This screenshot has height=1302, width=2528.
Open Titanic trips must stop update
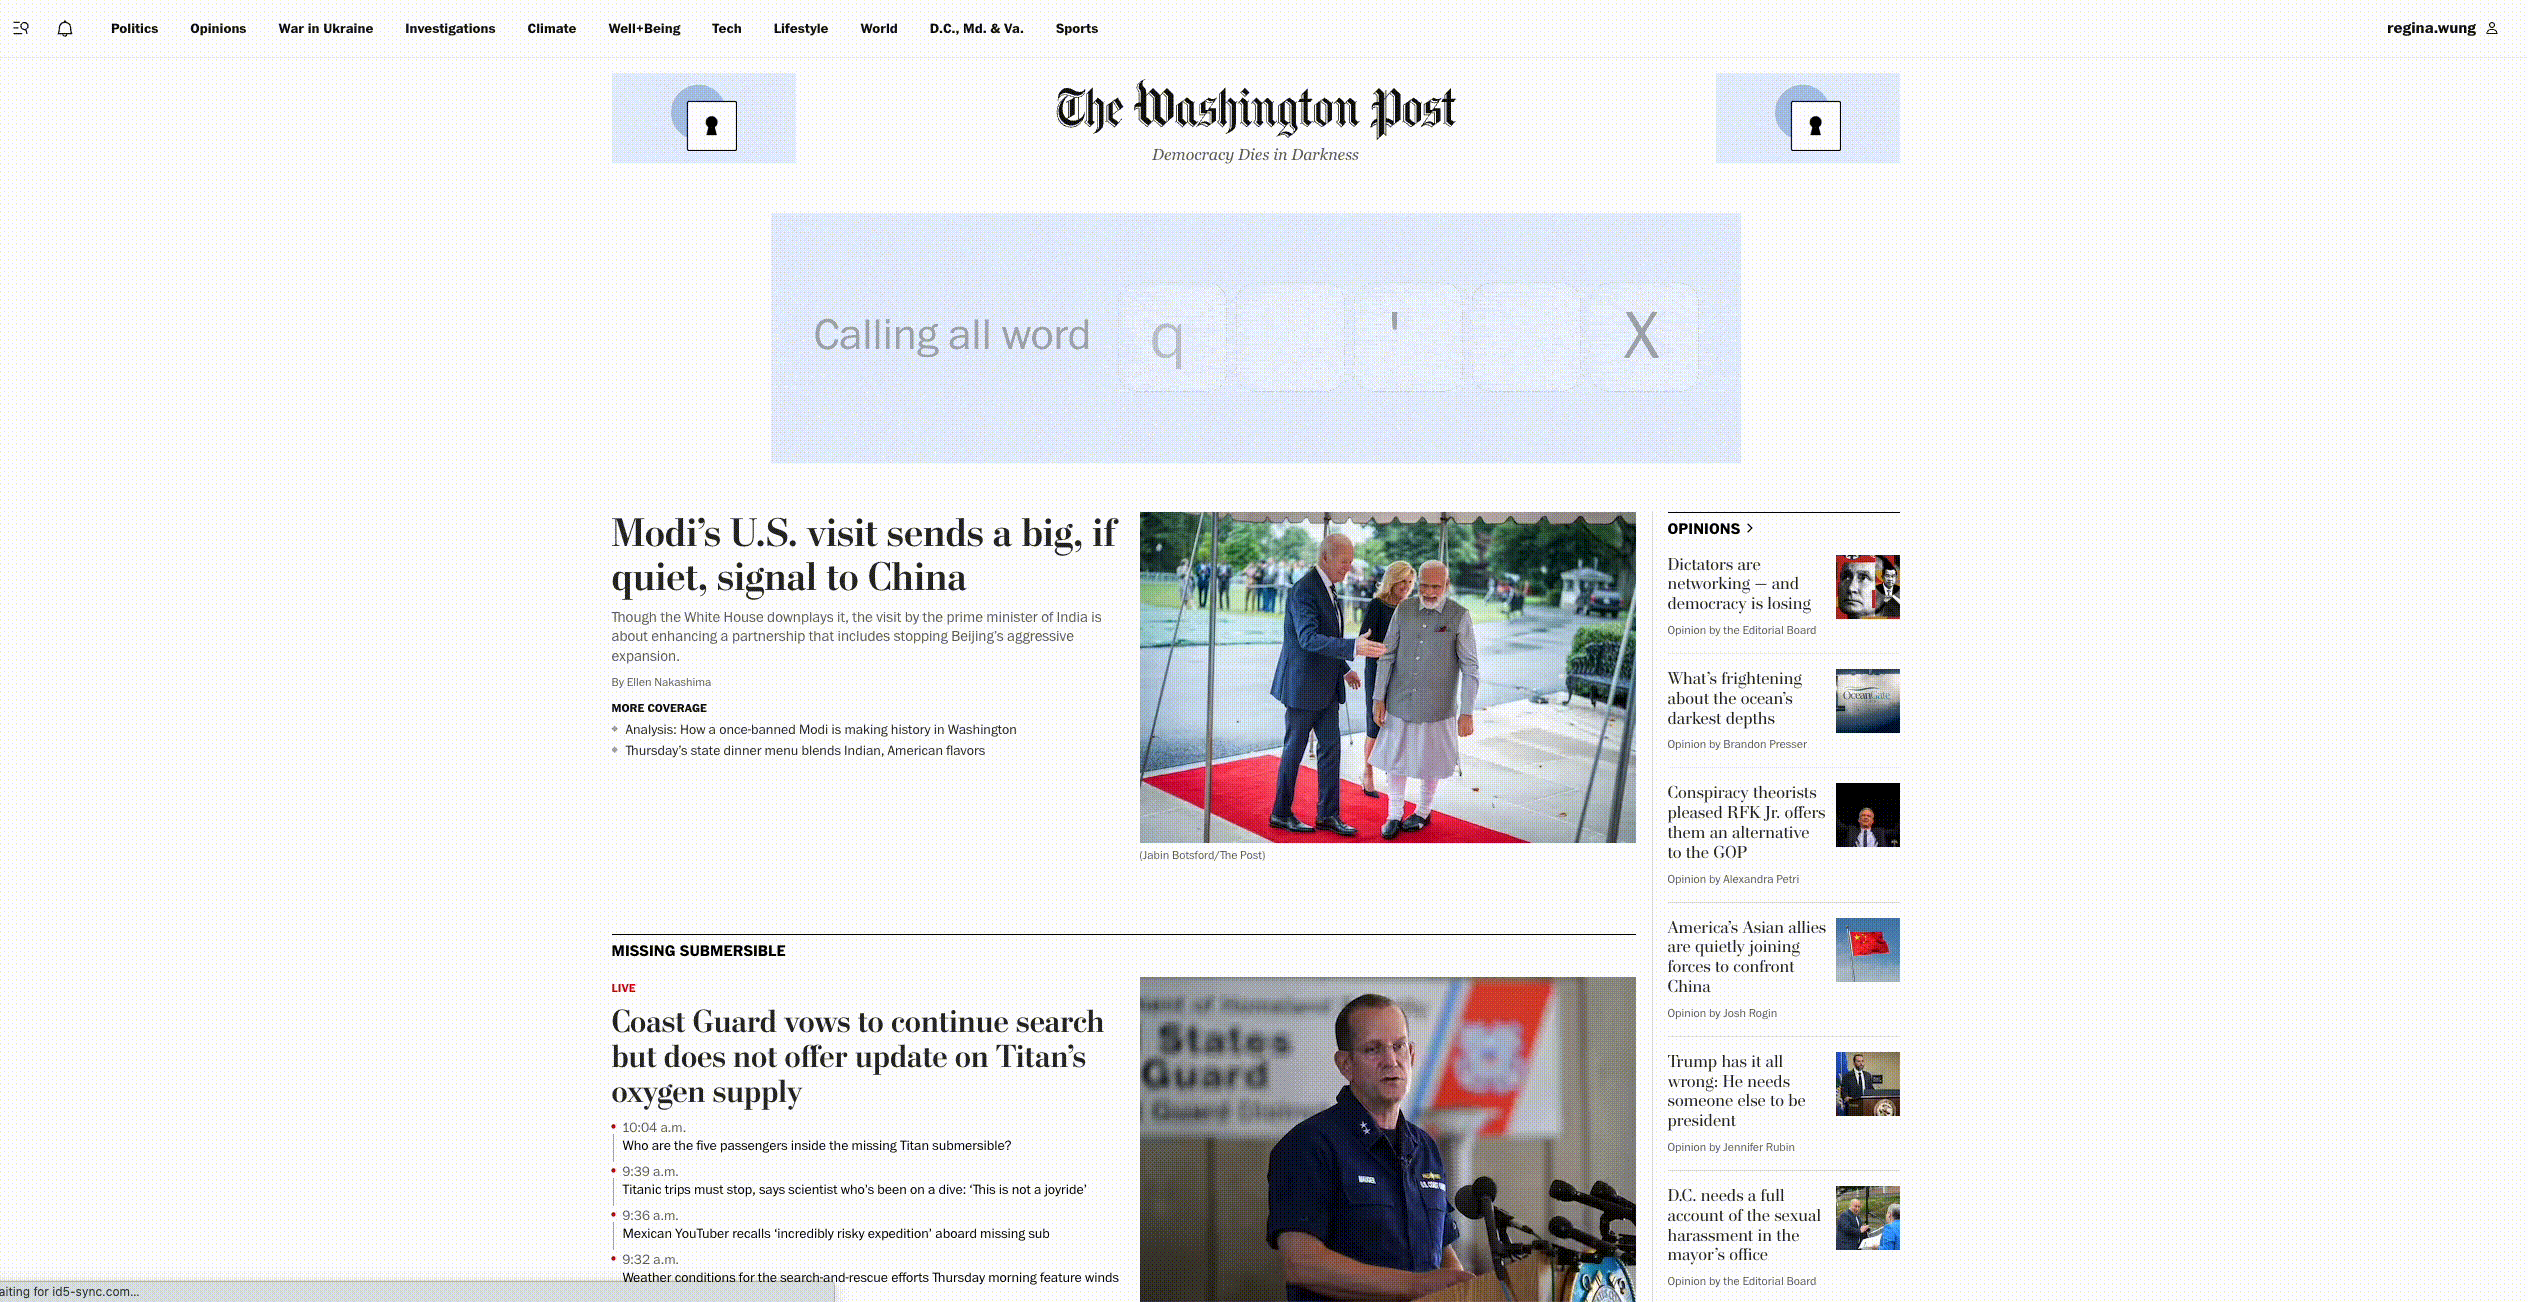tap(854, 1190)
